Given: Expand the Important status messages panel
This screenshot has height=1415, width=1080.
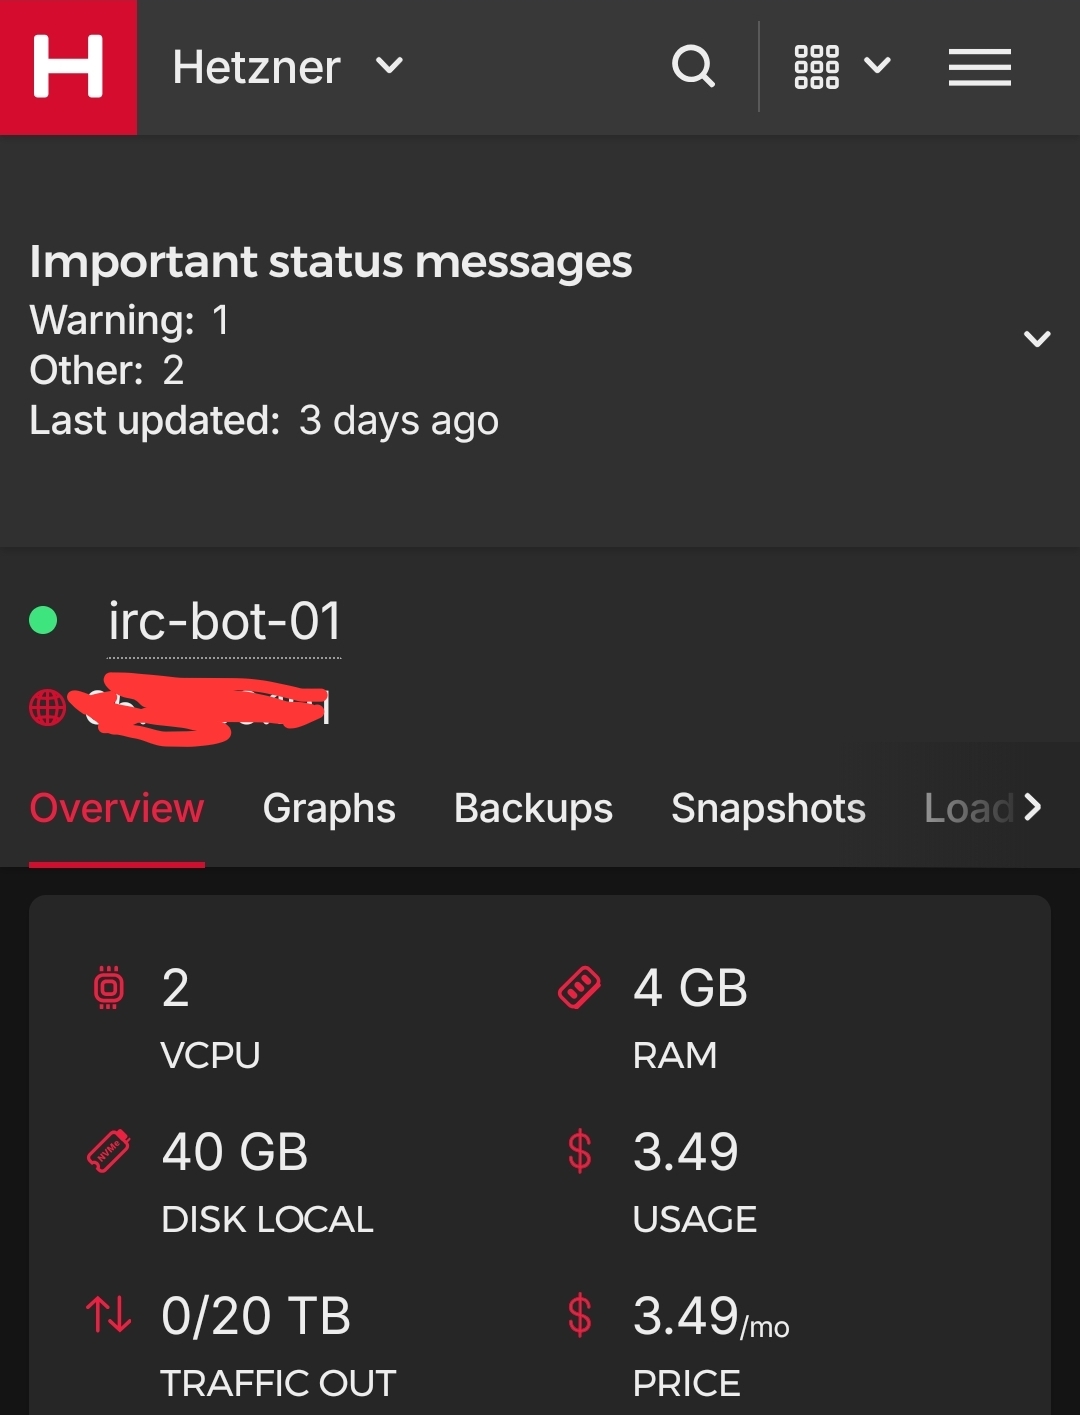Looking at the screenshot, I should (x=1037, y=339).
